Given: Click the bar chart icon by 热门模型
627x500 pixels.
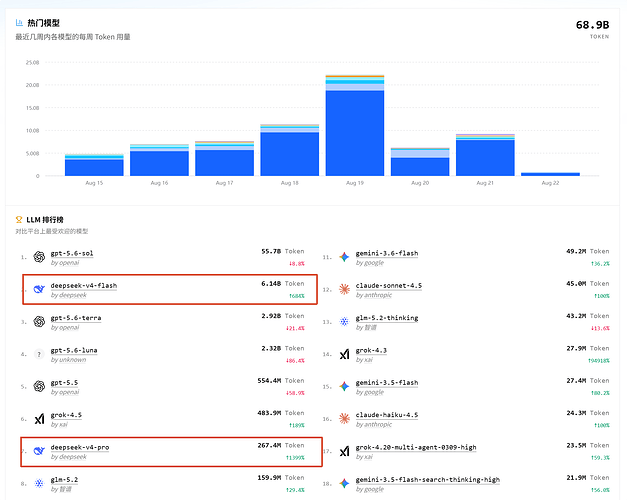Looking at the screenshot, I should click(x=19, y=23).
